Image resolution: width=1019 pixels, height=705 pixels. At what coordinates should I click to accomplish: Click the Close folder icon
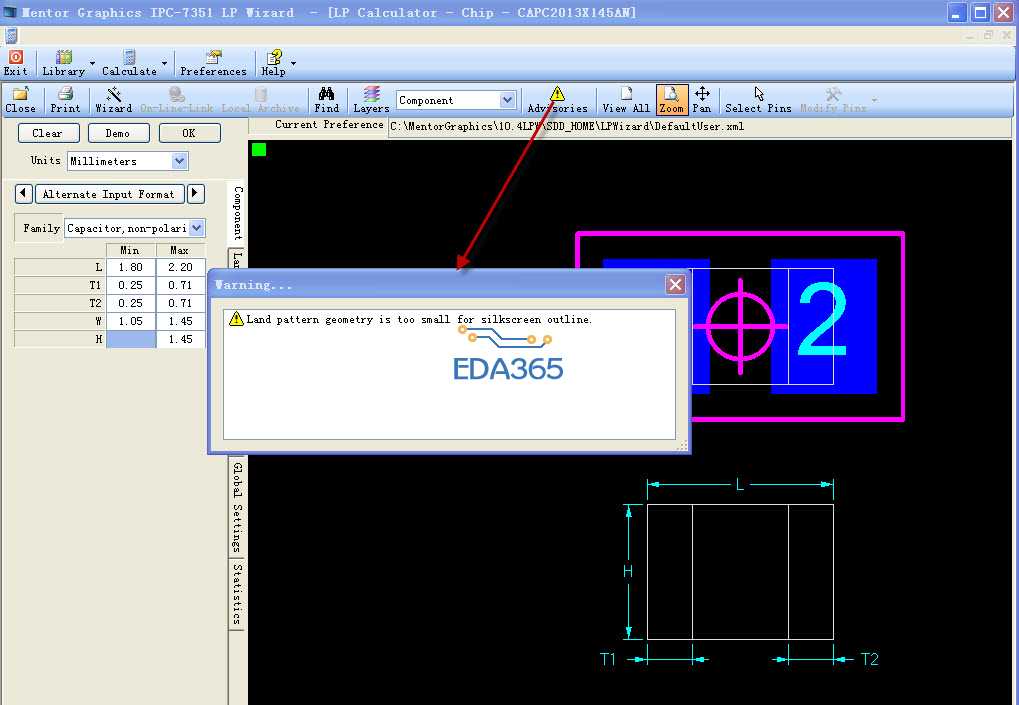[20, 100]
